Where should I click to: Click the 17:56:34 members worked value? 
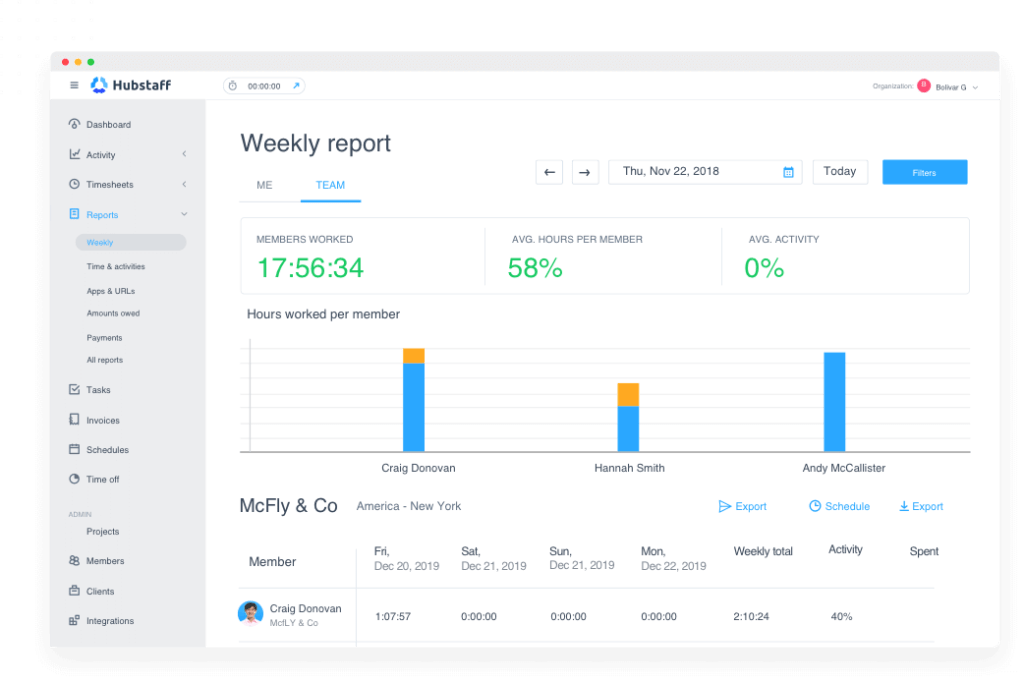click(310, 268)
